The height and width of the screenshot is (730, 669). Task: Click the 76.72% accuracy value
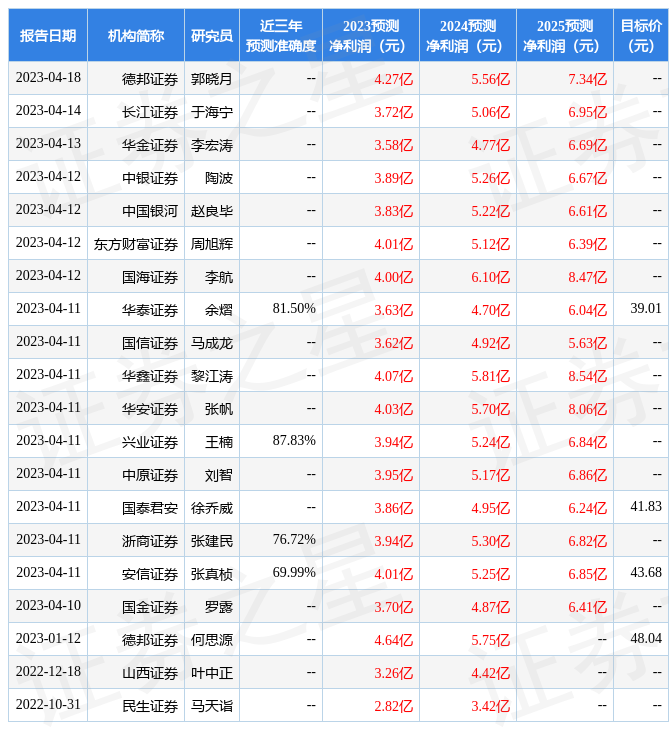(x=294, y=540)
